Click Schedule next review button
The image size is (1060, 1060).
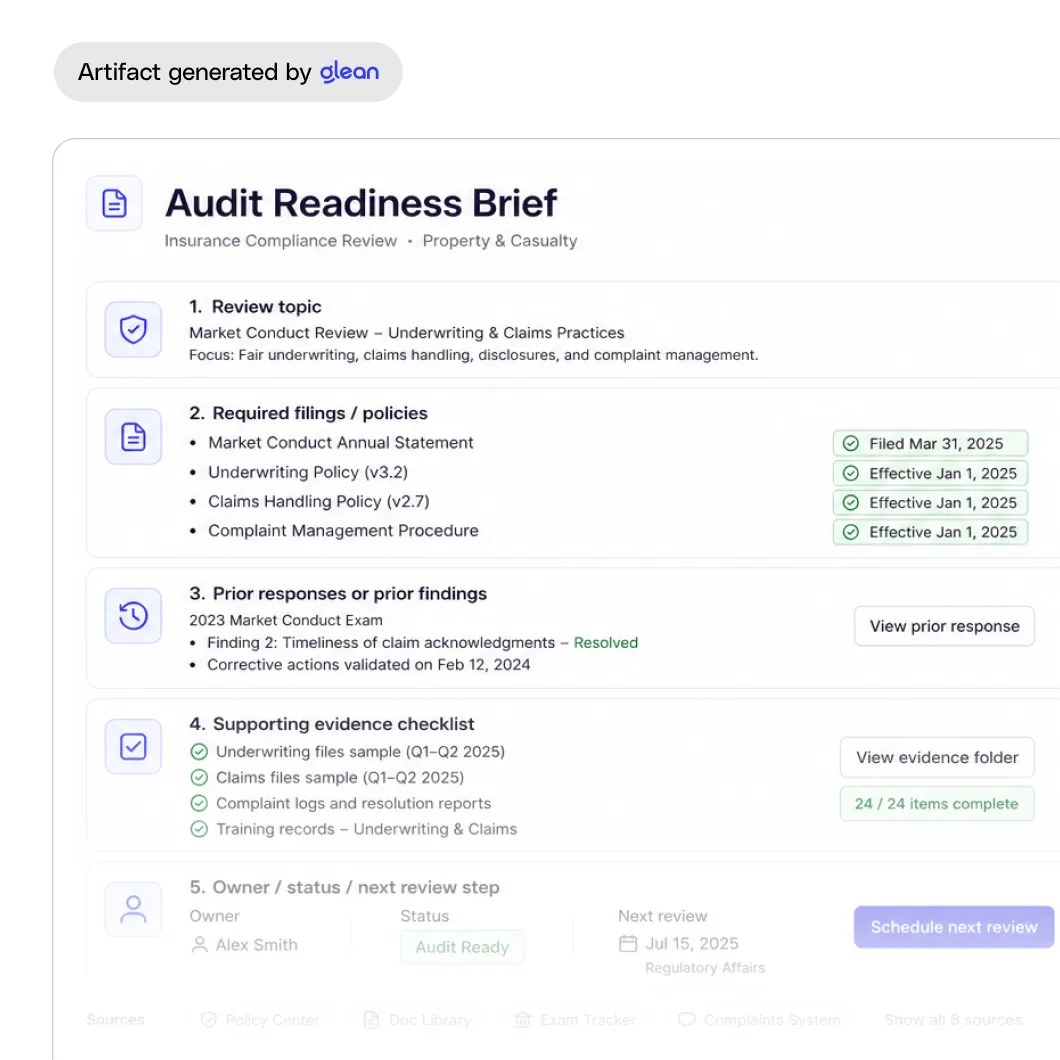coord(954,927)
